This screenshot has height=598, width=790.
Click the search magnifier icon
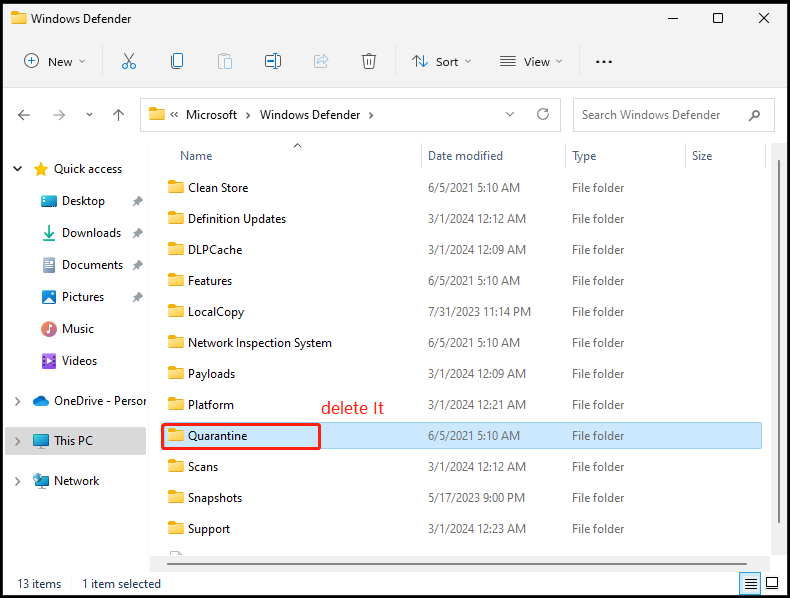[x=754, y=115]
